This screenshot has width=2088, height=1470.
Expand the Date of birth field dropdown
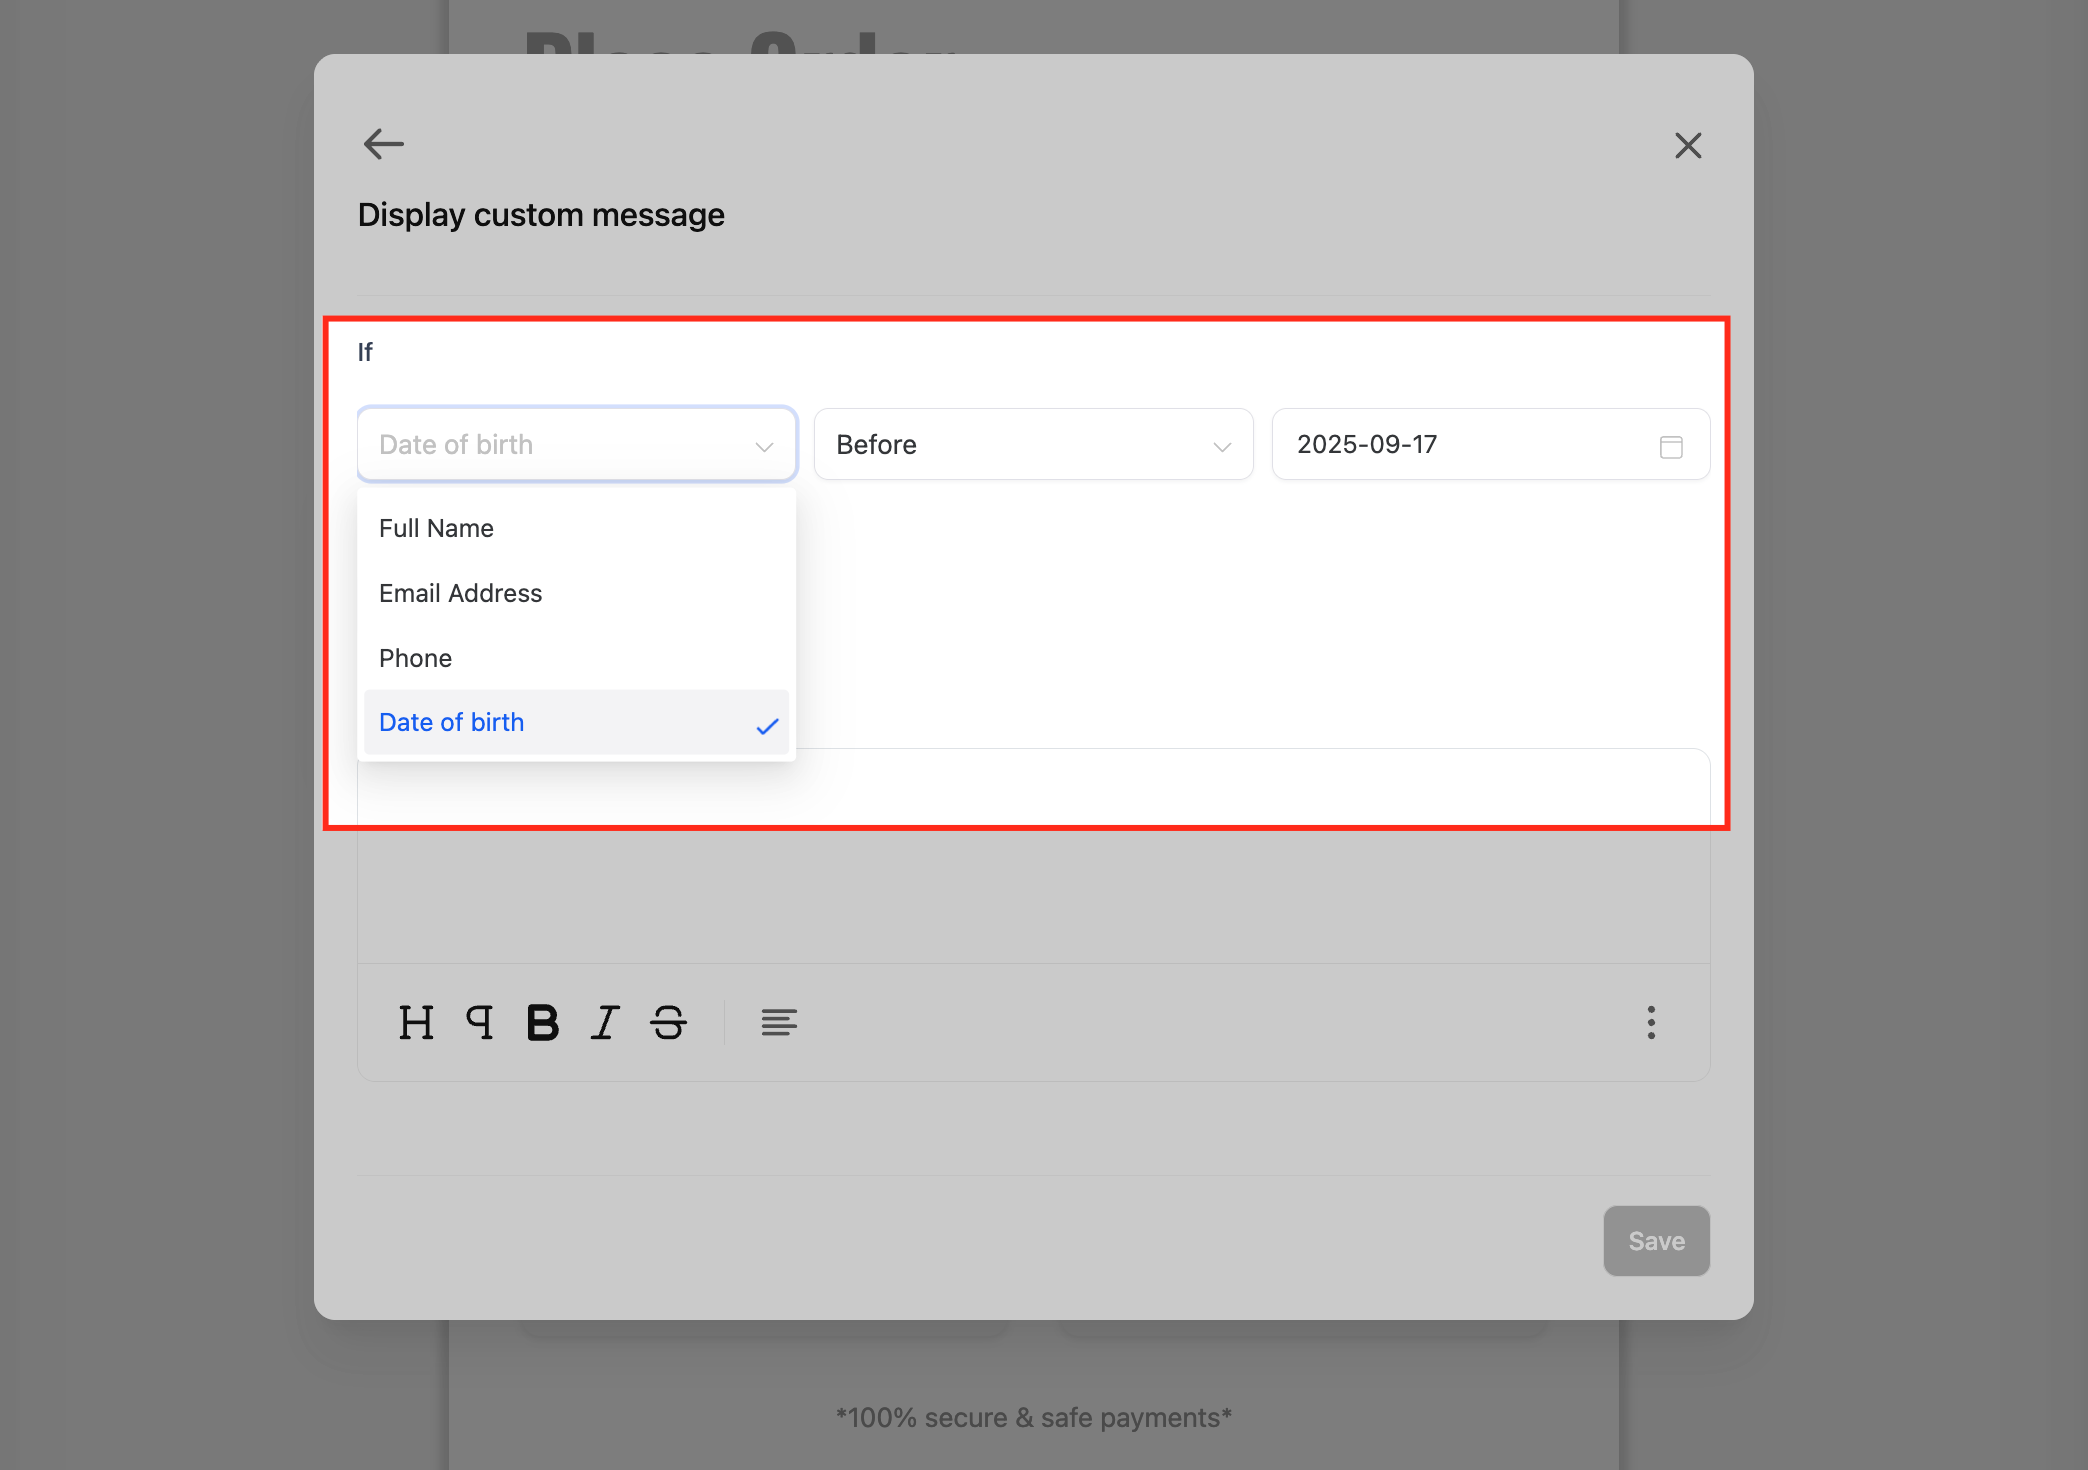(x=576, y=444)
